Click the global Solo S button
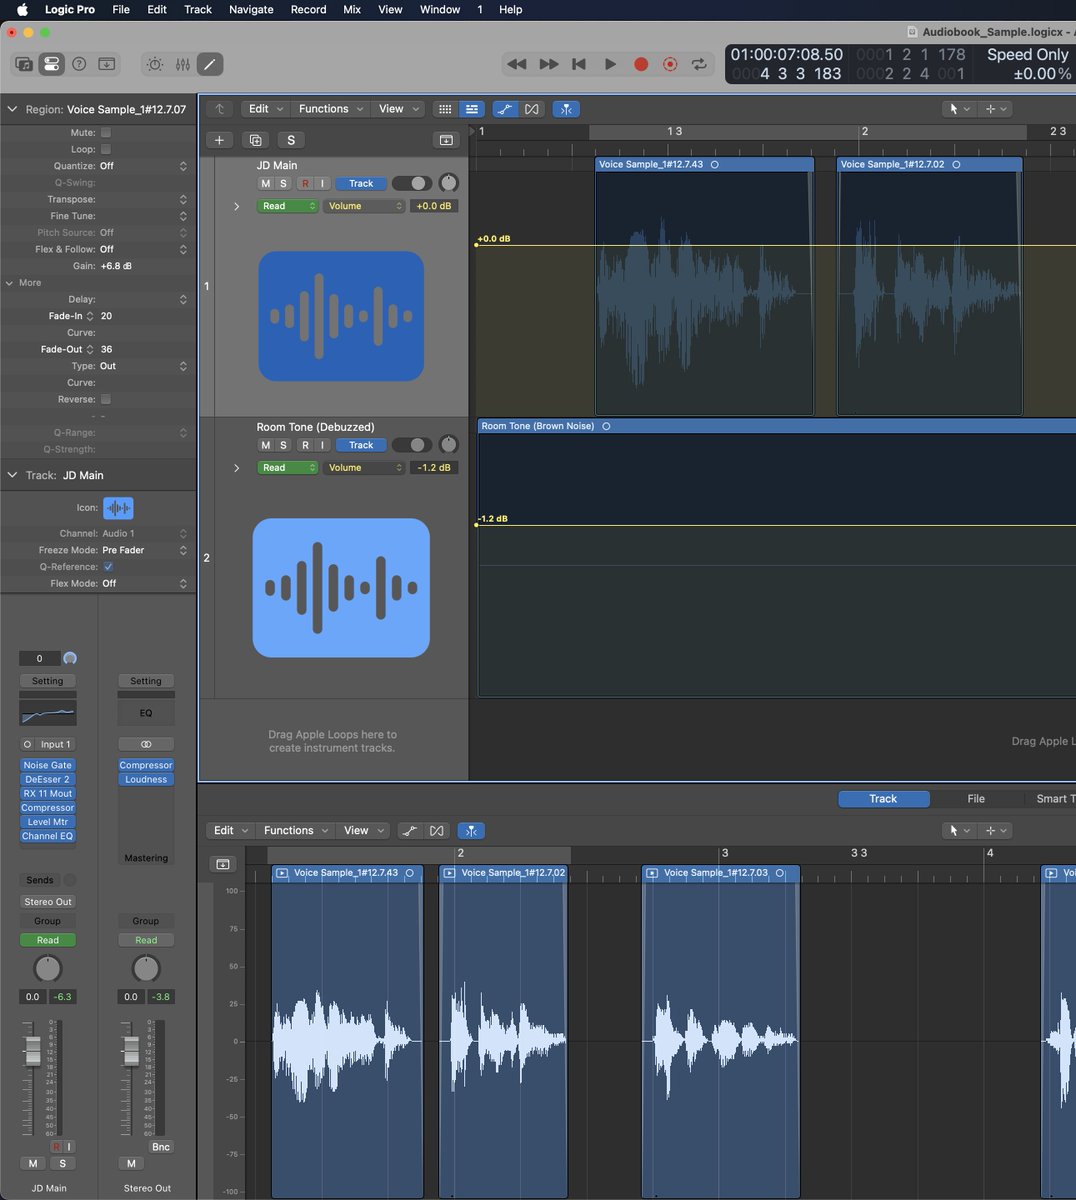The height and width of the screenshot is (1200, 1076). click(x=291, y=140)
